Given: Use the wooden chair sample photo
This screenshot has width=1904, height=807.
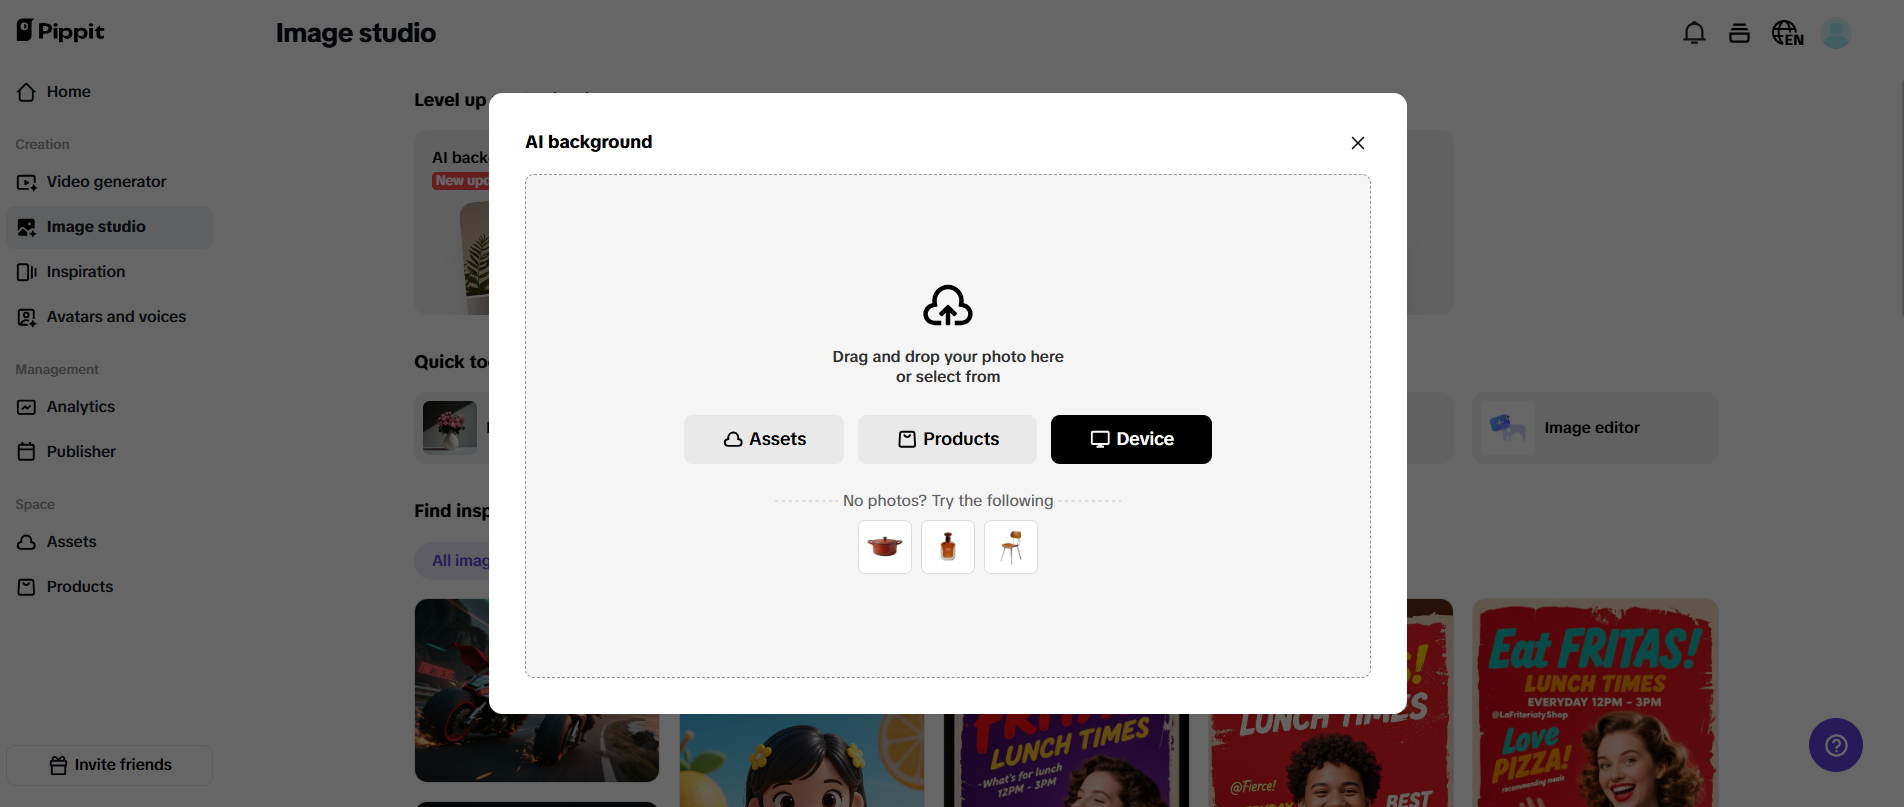Looking at the screenshot, I should coord(1011,547).
